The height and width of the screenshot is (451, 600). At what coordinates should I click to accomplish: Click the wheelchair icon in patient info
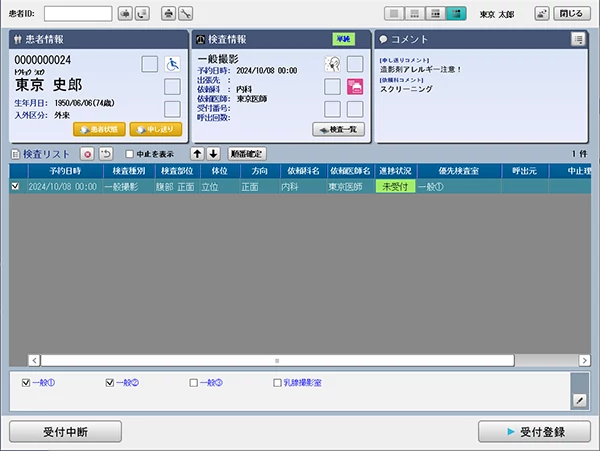172,64
